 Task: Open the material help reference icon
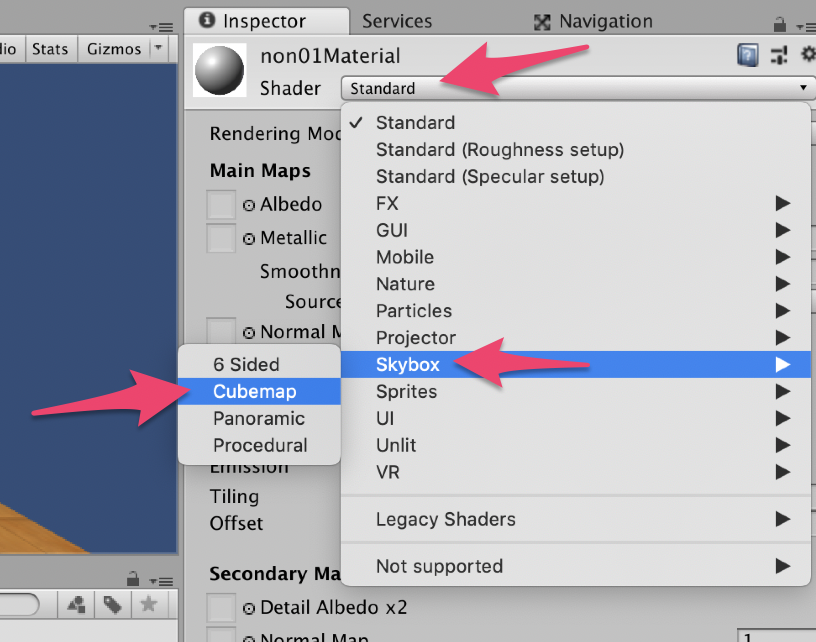coord(747,55)
